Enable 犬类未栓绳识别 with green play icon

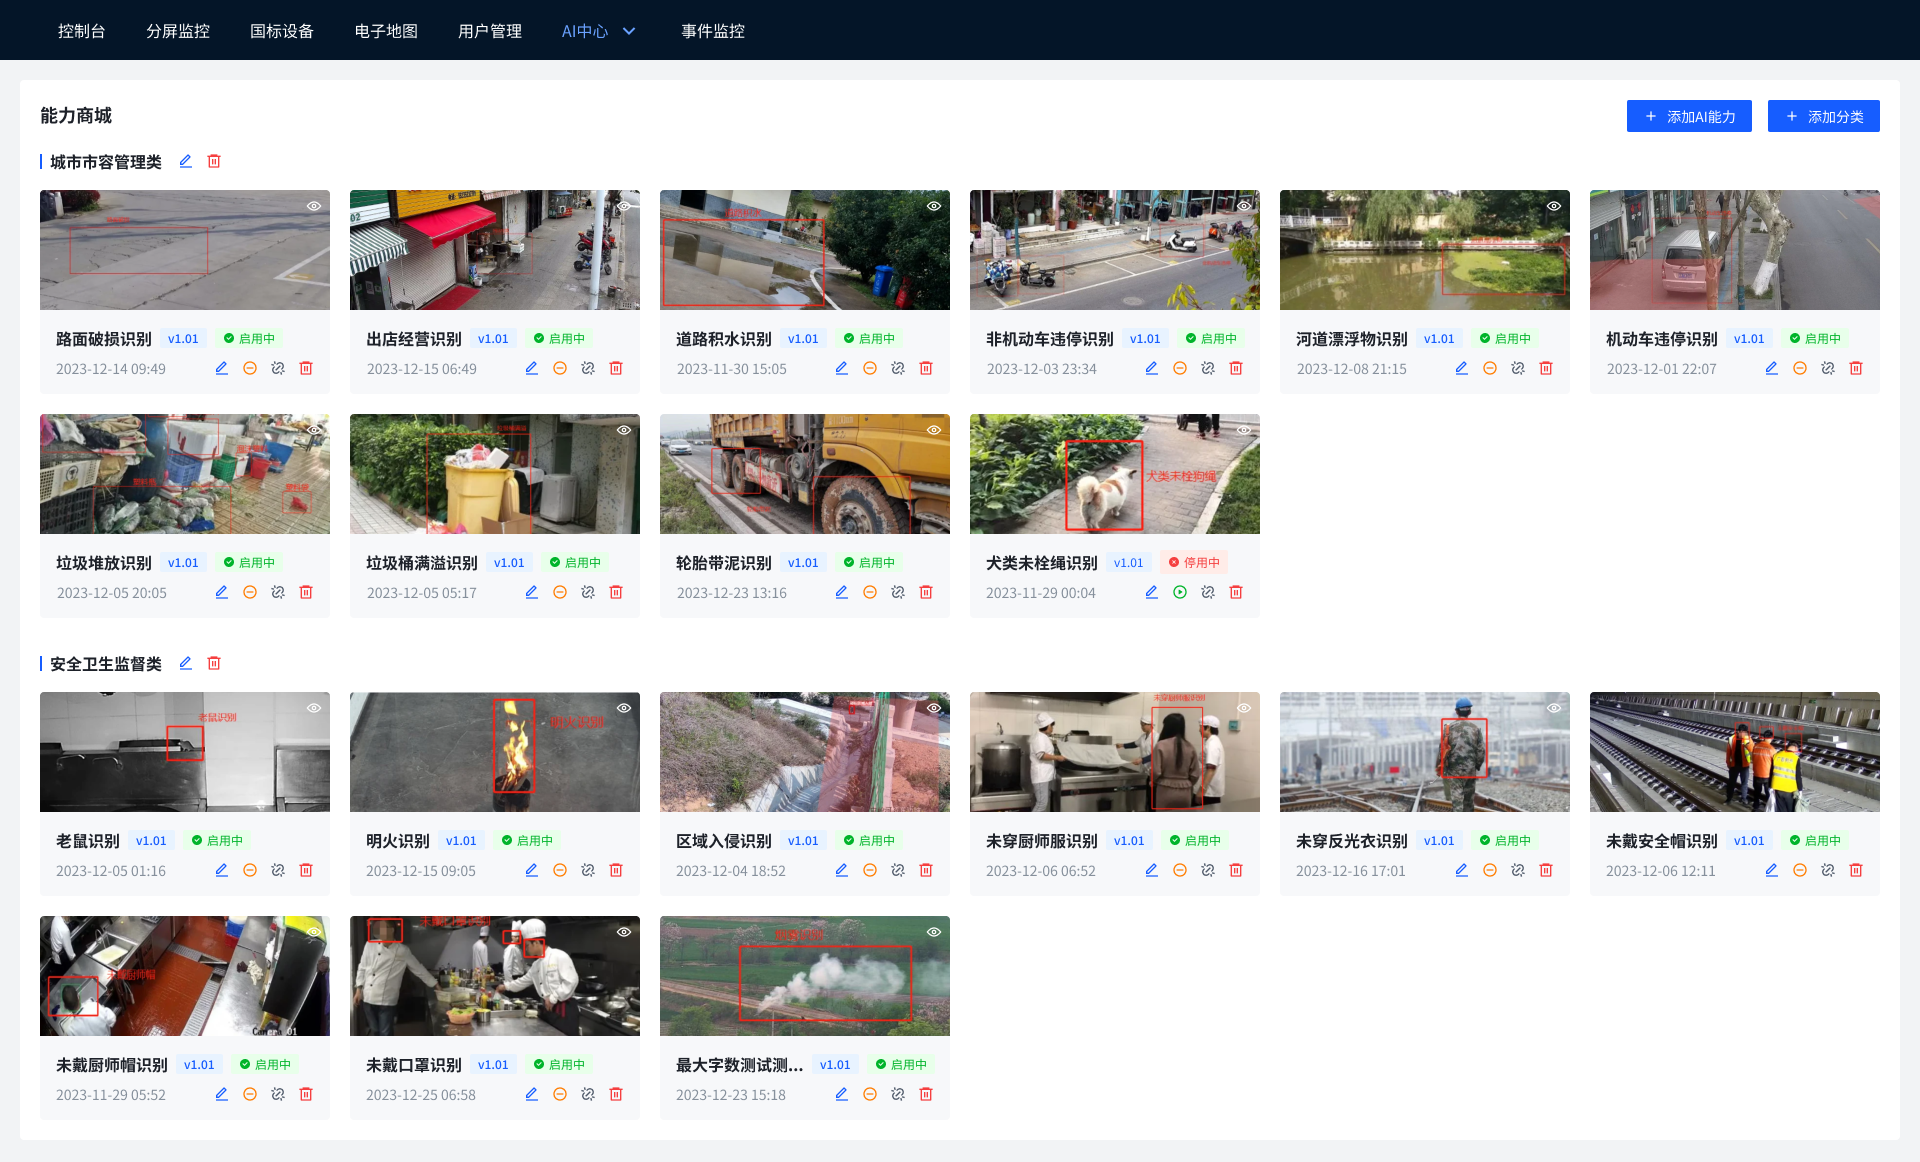click(1180, 592)
